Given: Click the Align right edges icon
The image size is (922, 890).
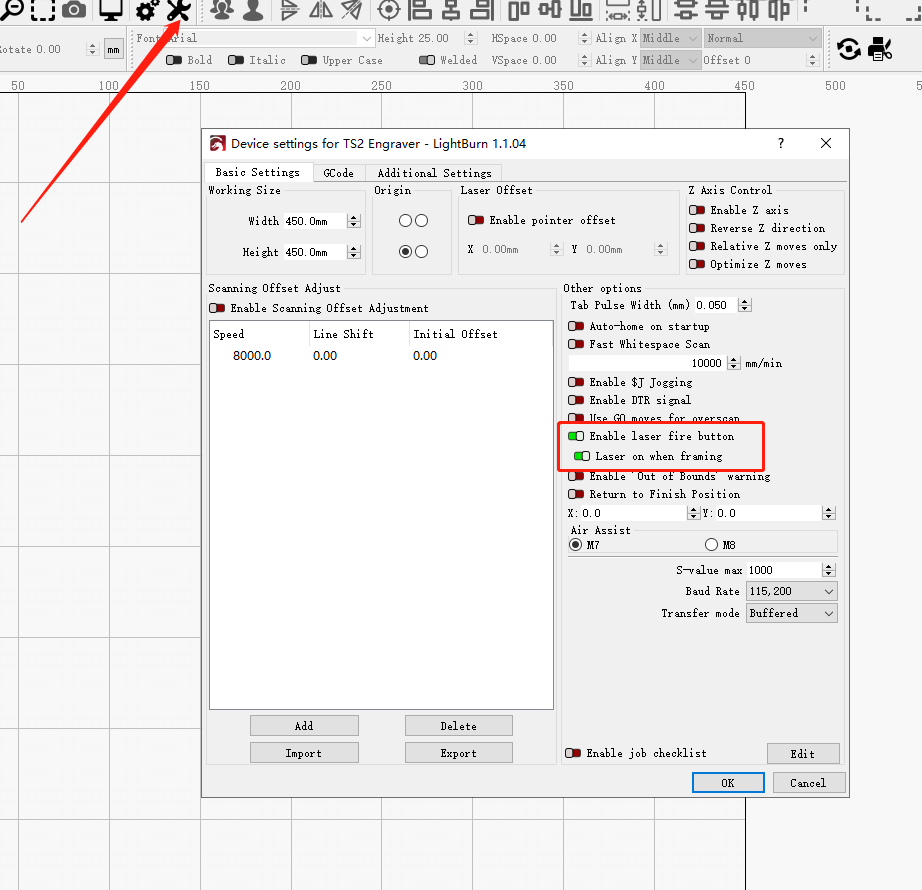Looking at the screenshot, I should tap(482, 9).
